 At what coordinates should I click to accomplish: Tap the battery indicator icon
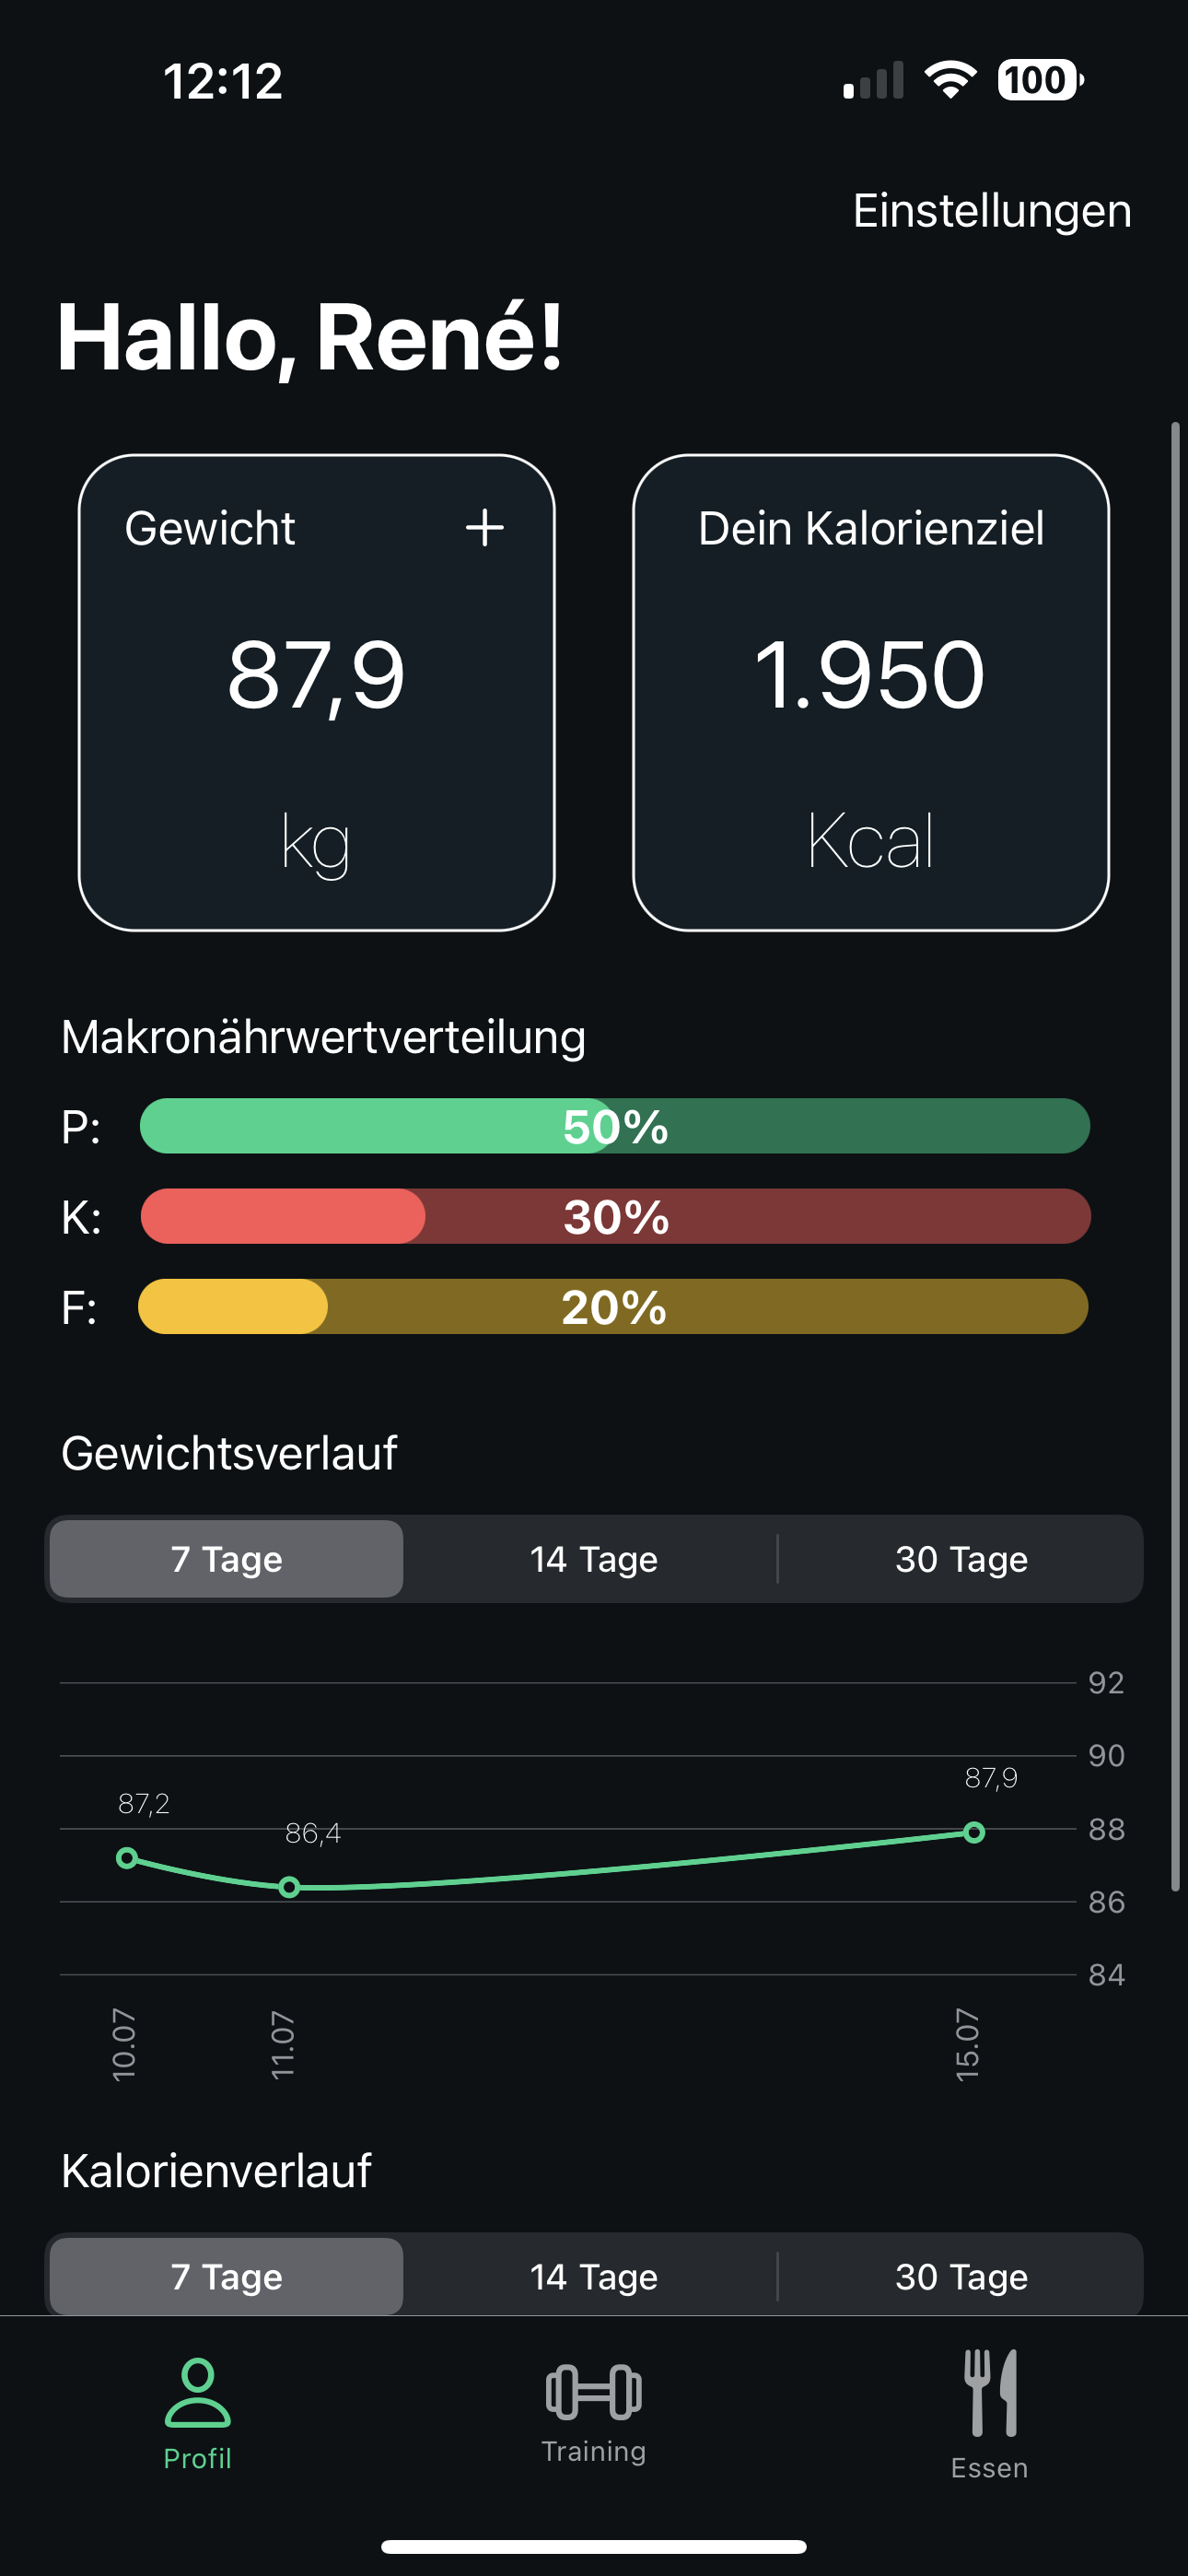click(1040, 80)
